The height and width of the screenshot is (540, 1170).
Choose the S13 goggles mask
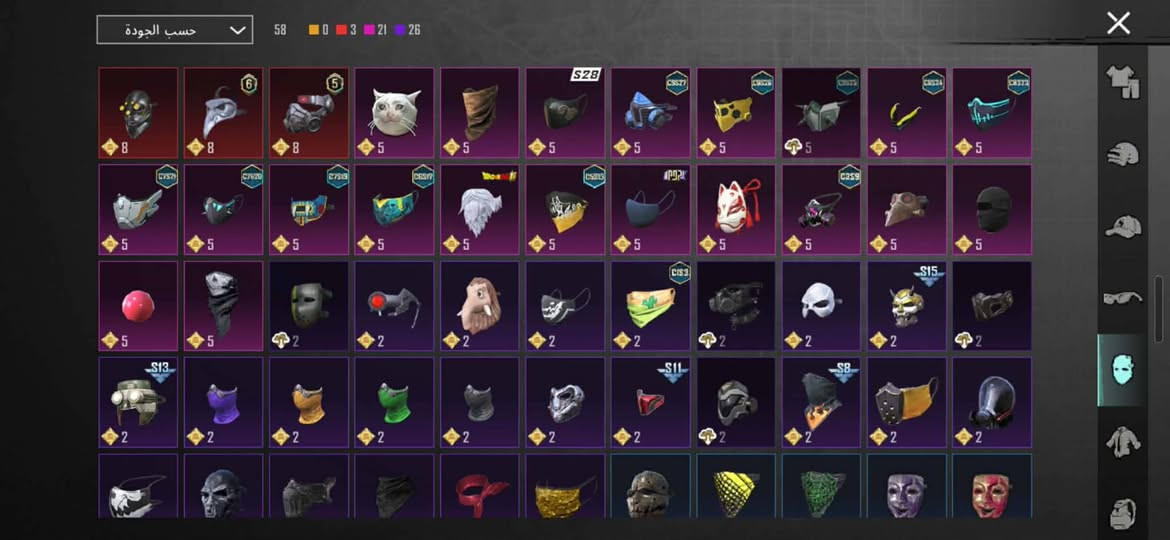pos(138,402)
